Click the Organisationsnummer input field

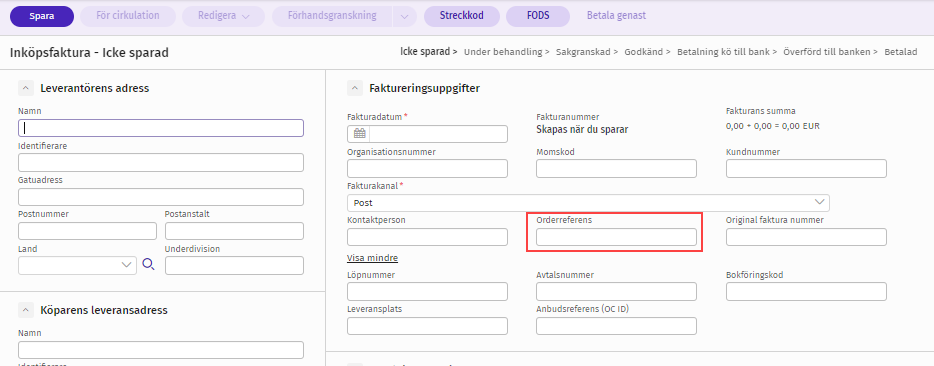[x=427, y=168]
